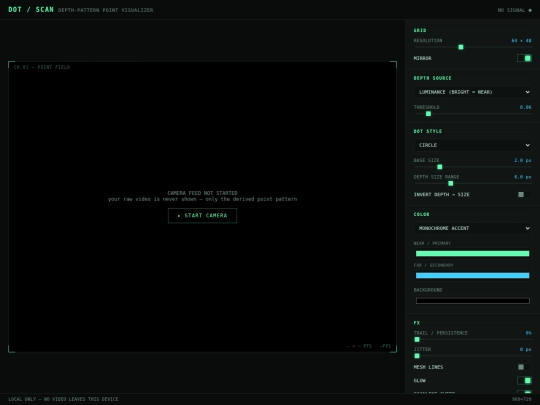
Task: Pick the Far / Secondary blue color
Action: tap(472, 276)
